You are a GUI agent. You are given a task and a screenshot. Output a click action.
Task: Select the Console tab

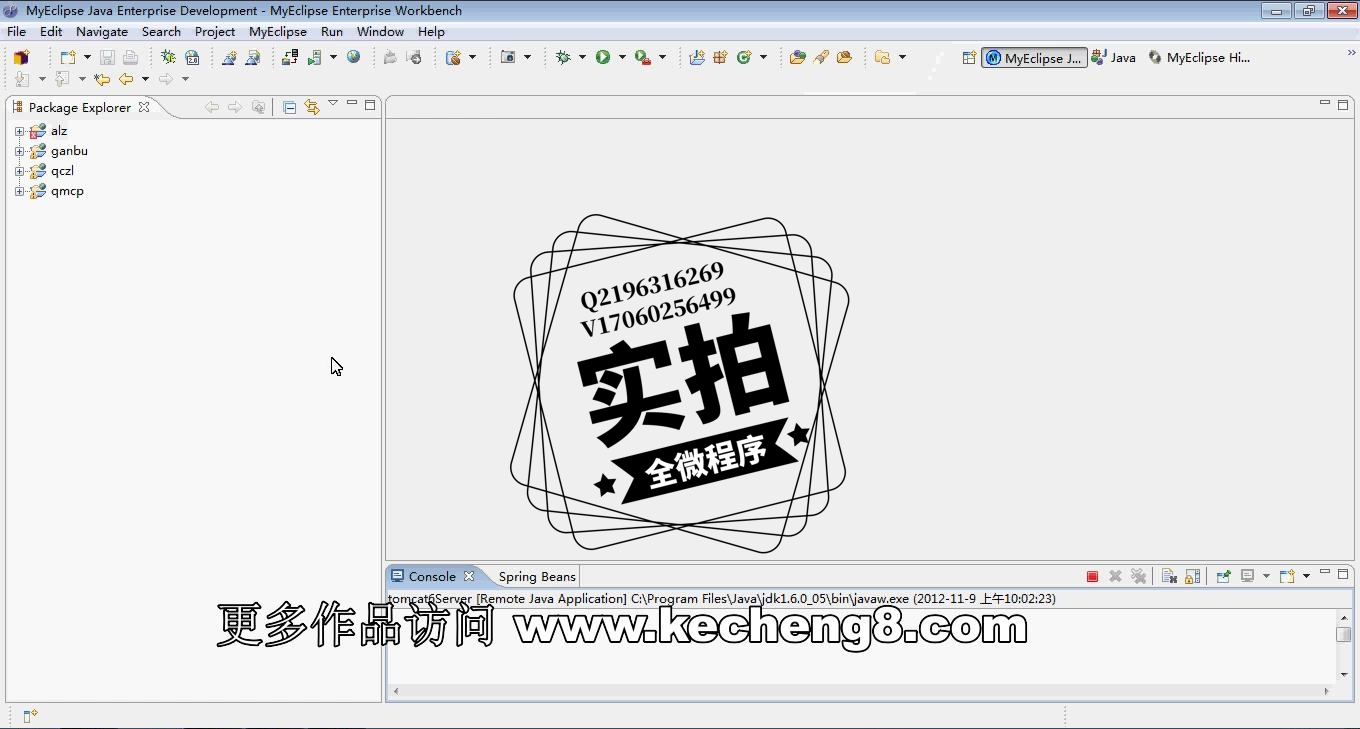(432, 576)
